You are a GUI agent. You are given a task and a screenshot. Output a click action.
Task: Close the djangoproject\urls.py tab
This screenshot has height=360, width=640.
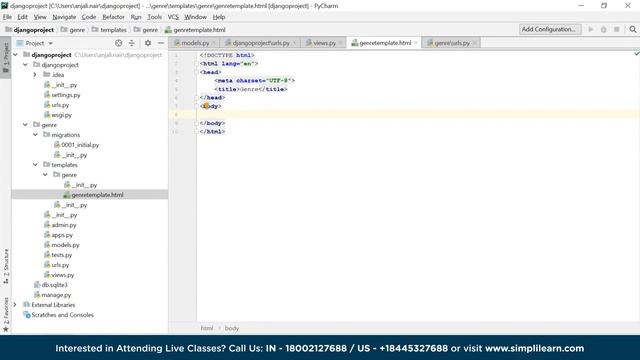[x=294, y=43]
